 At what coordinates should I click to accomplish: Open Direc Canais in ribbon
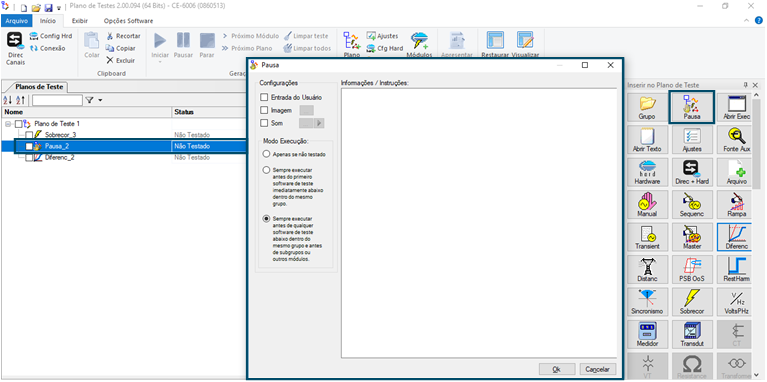[15, 48]
